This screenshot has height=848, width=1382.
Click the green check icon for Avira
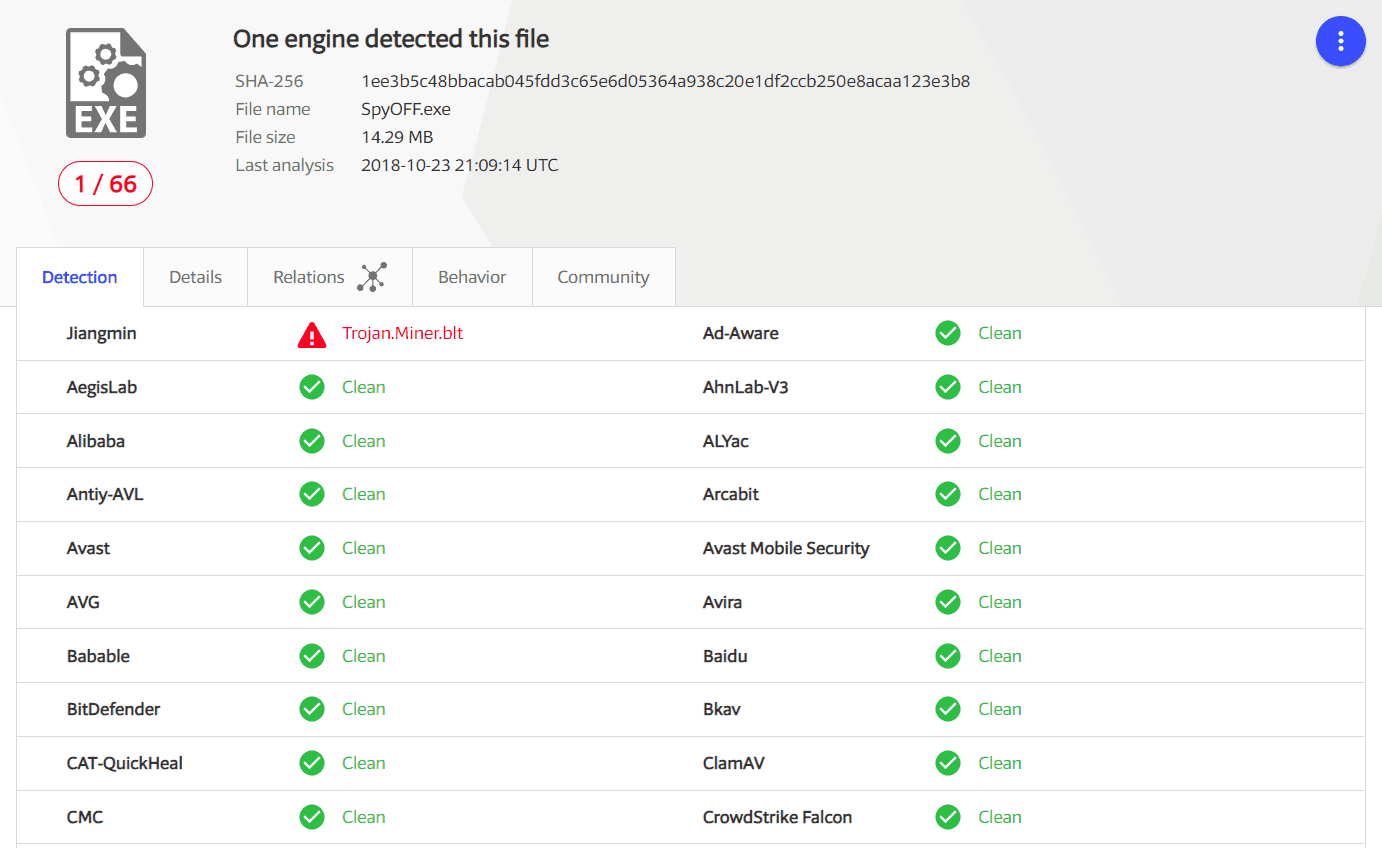pos(948,602)
